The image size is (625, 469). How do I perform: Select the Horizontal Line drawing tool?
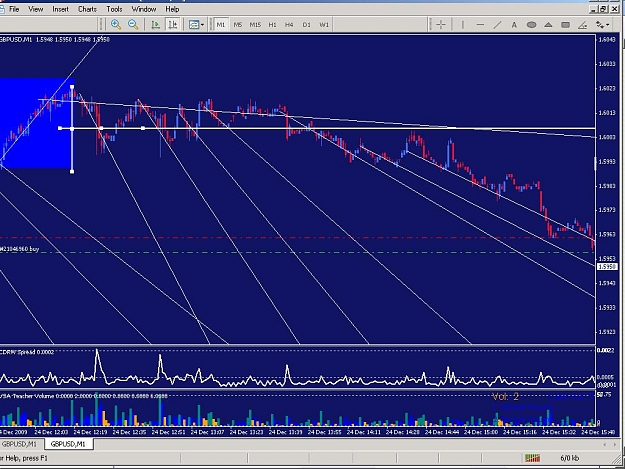[480, 25]
